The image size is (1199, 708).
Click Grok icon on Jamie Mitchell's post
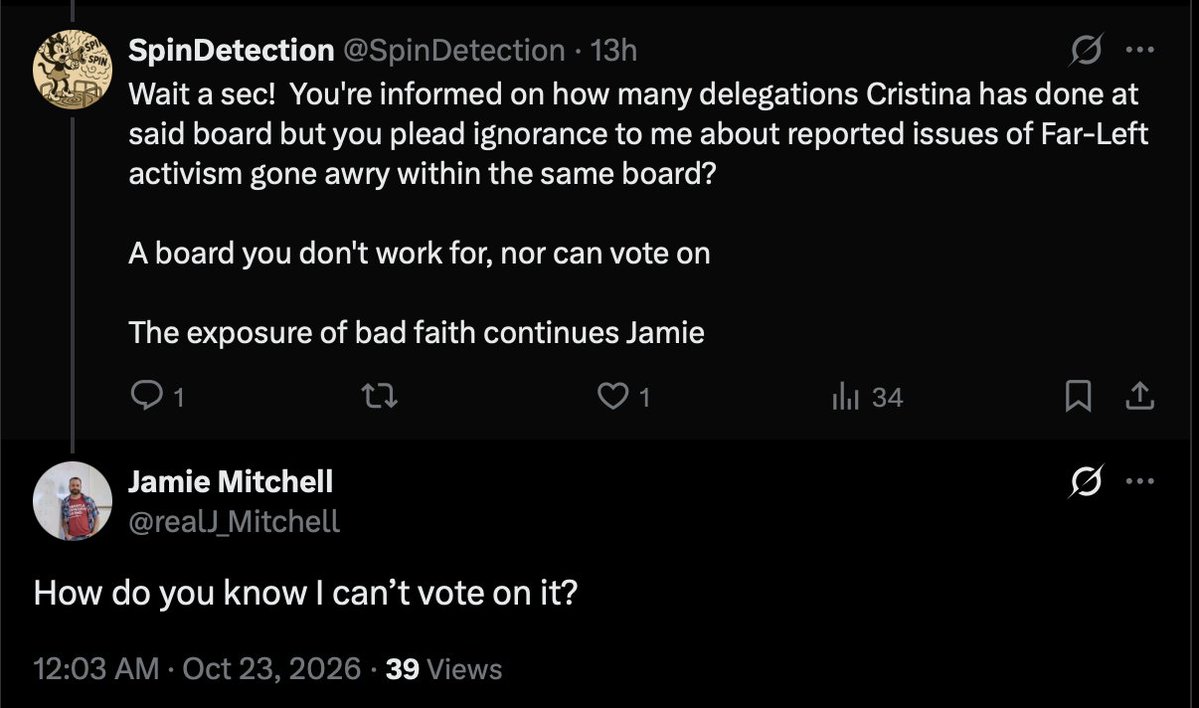pos(1086,481)
